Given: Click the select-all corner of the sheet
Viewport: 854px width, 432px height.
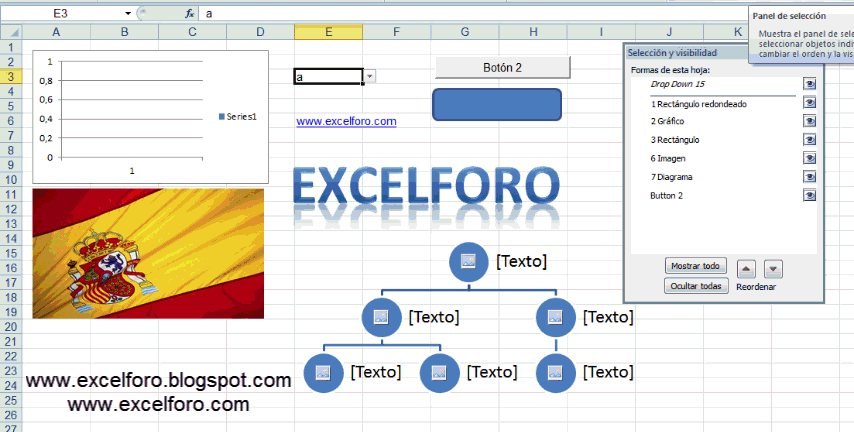Looking at the screenshot, I should coord(11,32).
